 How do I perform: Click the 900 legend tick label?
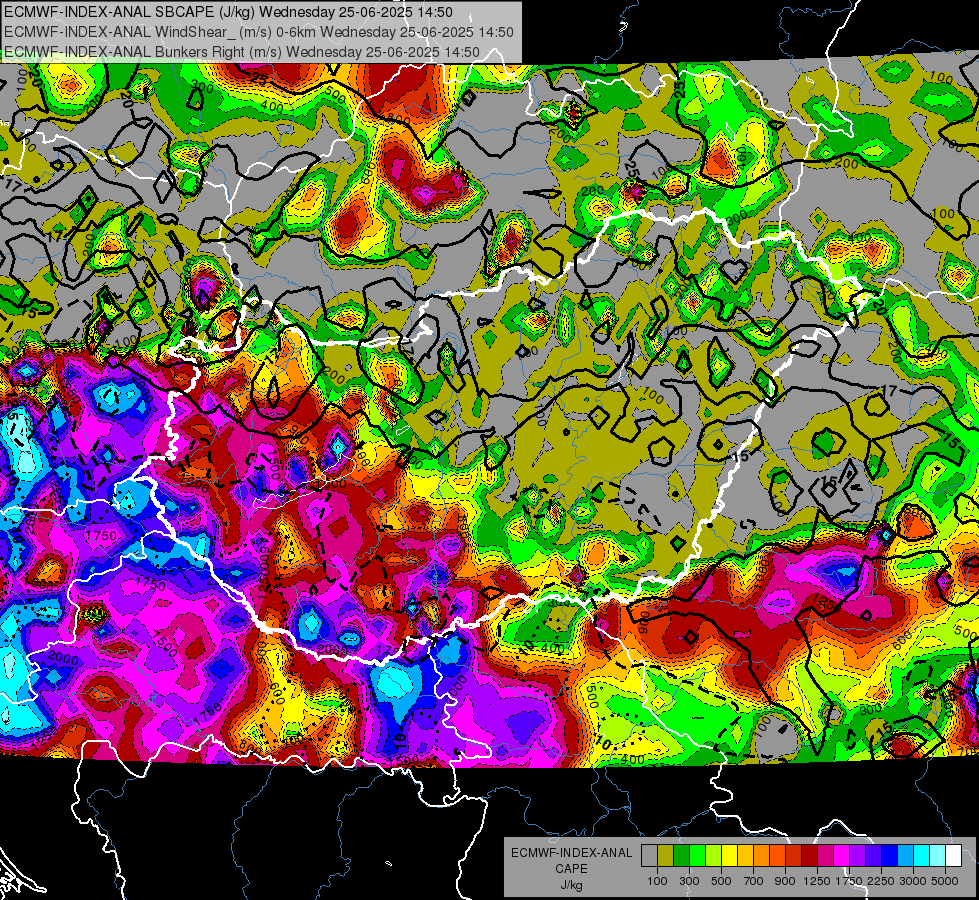[x=785, y=881]
